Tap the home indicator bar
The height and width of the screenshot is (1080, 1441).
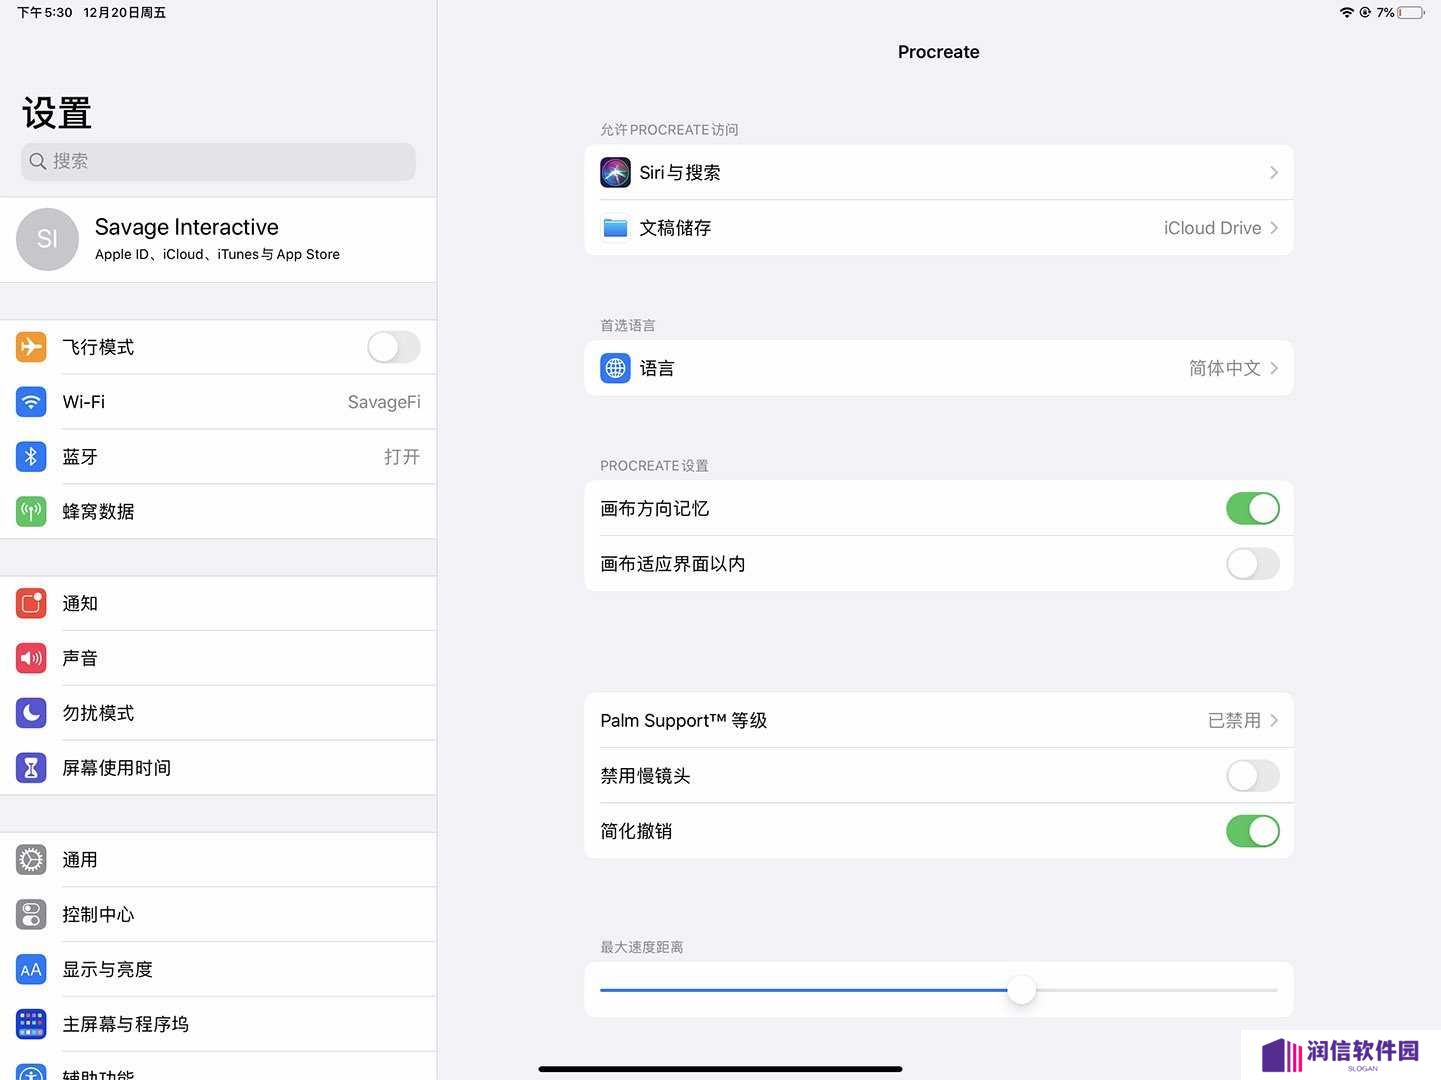[x=720, y=1069]
